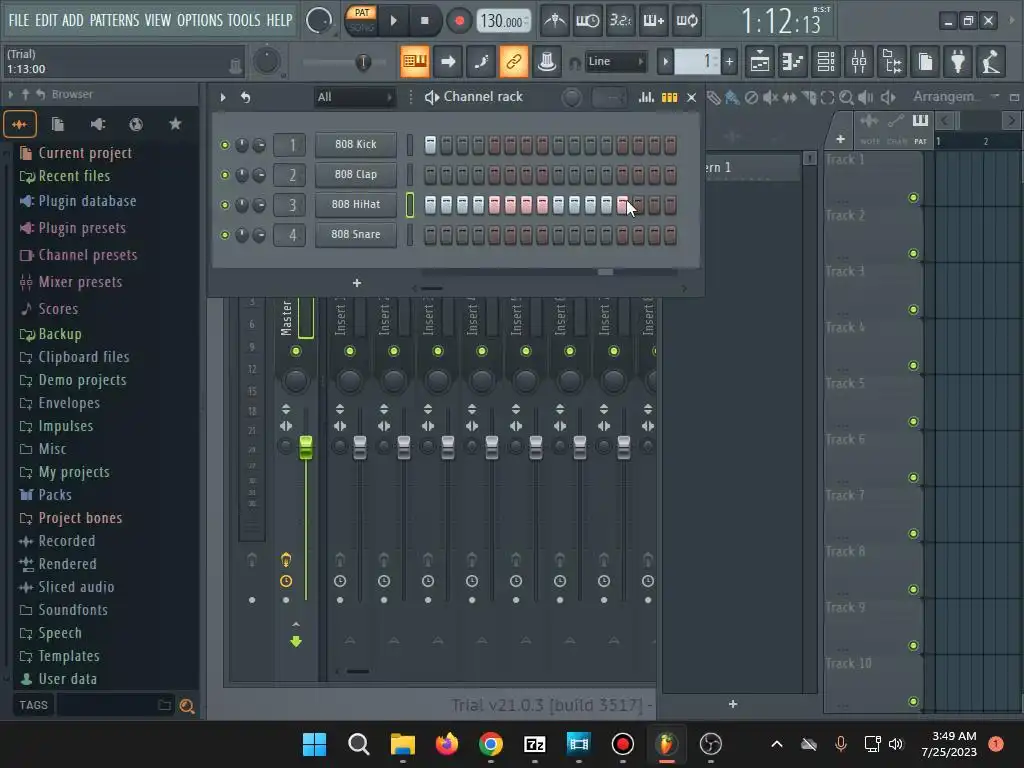Open the OPTIONS menu
Screen dimensions: 1024x768
(200, 20)
